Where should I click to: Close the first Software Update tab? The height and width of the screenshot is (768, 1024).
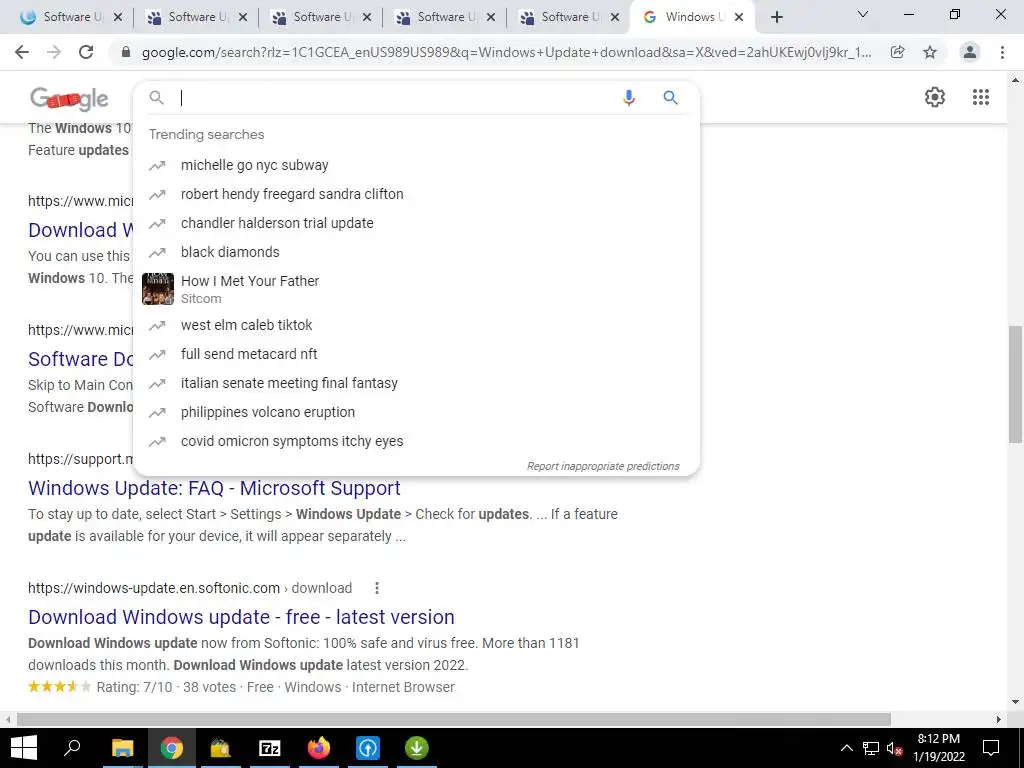pos(118,17)
